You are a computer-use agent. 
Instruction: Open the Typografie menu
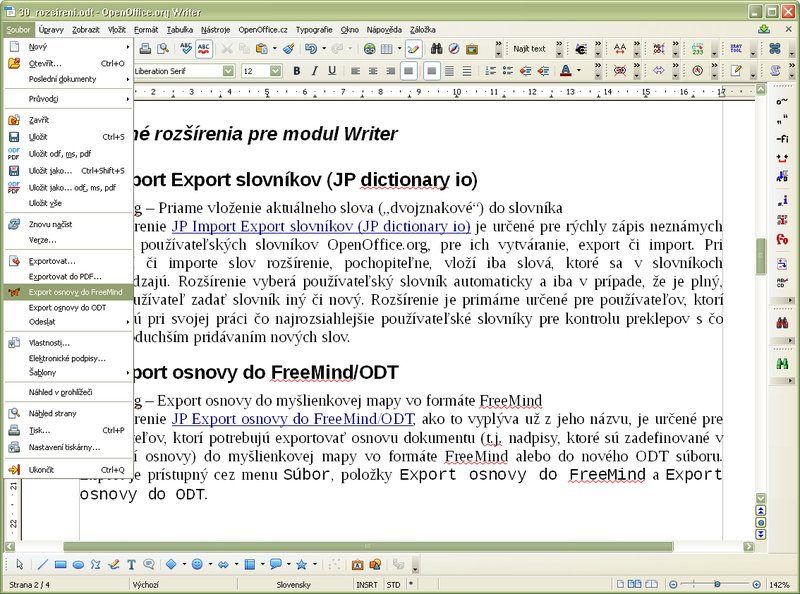click(x=314, y=30)
